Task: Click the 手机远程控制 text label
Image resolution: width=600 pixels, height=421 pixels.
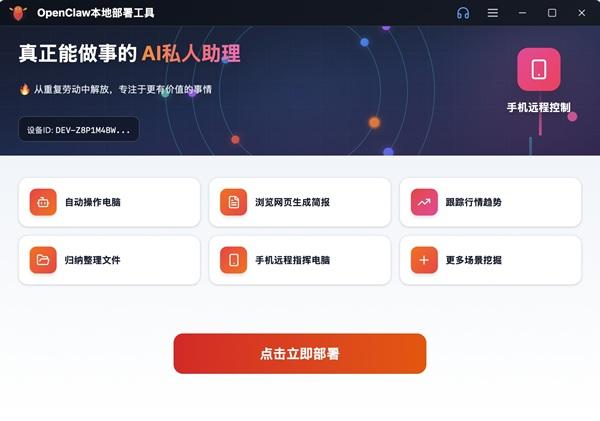Action: tap(538, 107)
